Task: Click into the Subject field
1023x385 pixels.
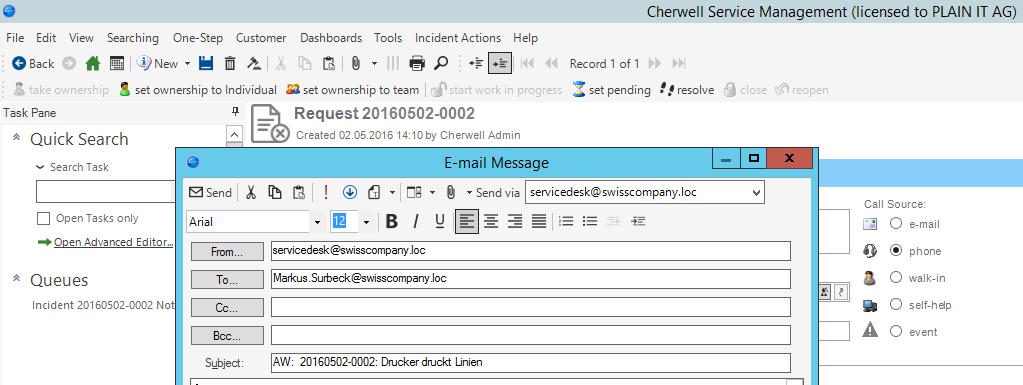Action: pyautogui.click(x=530, y=363)
